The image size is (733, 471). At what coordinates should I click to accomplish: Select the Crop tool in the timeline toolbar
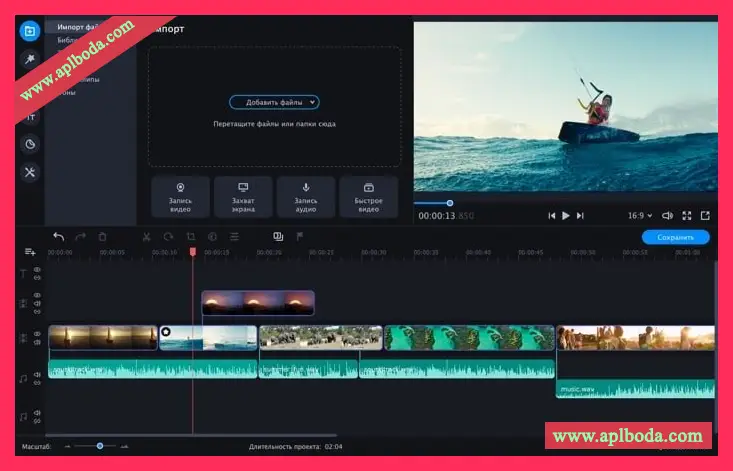[191, 237]
